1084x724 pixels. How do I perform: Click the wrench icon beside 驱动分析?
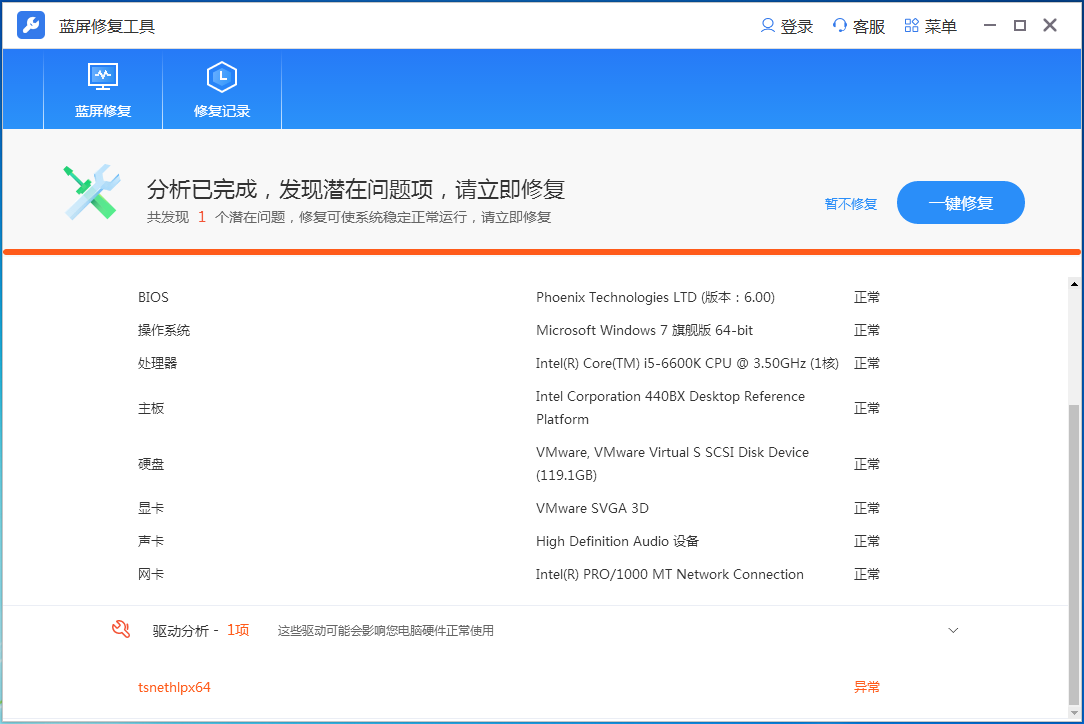(121, 630)
